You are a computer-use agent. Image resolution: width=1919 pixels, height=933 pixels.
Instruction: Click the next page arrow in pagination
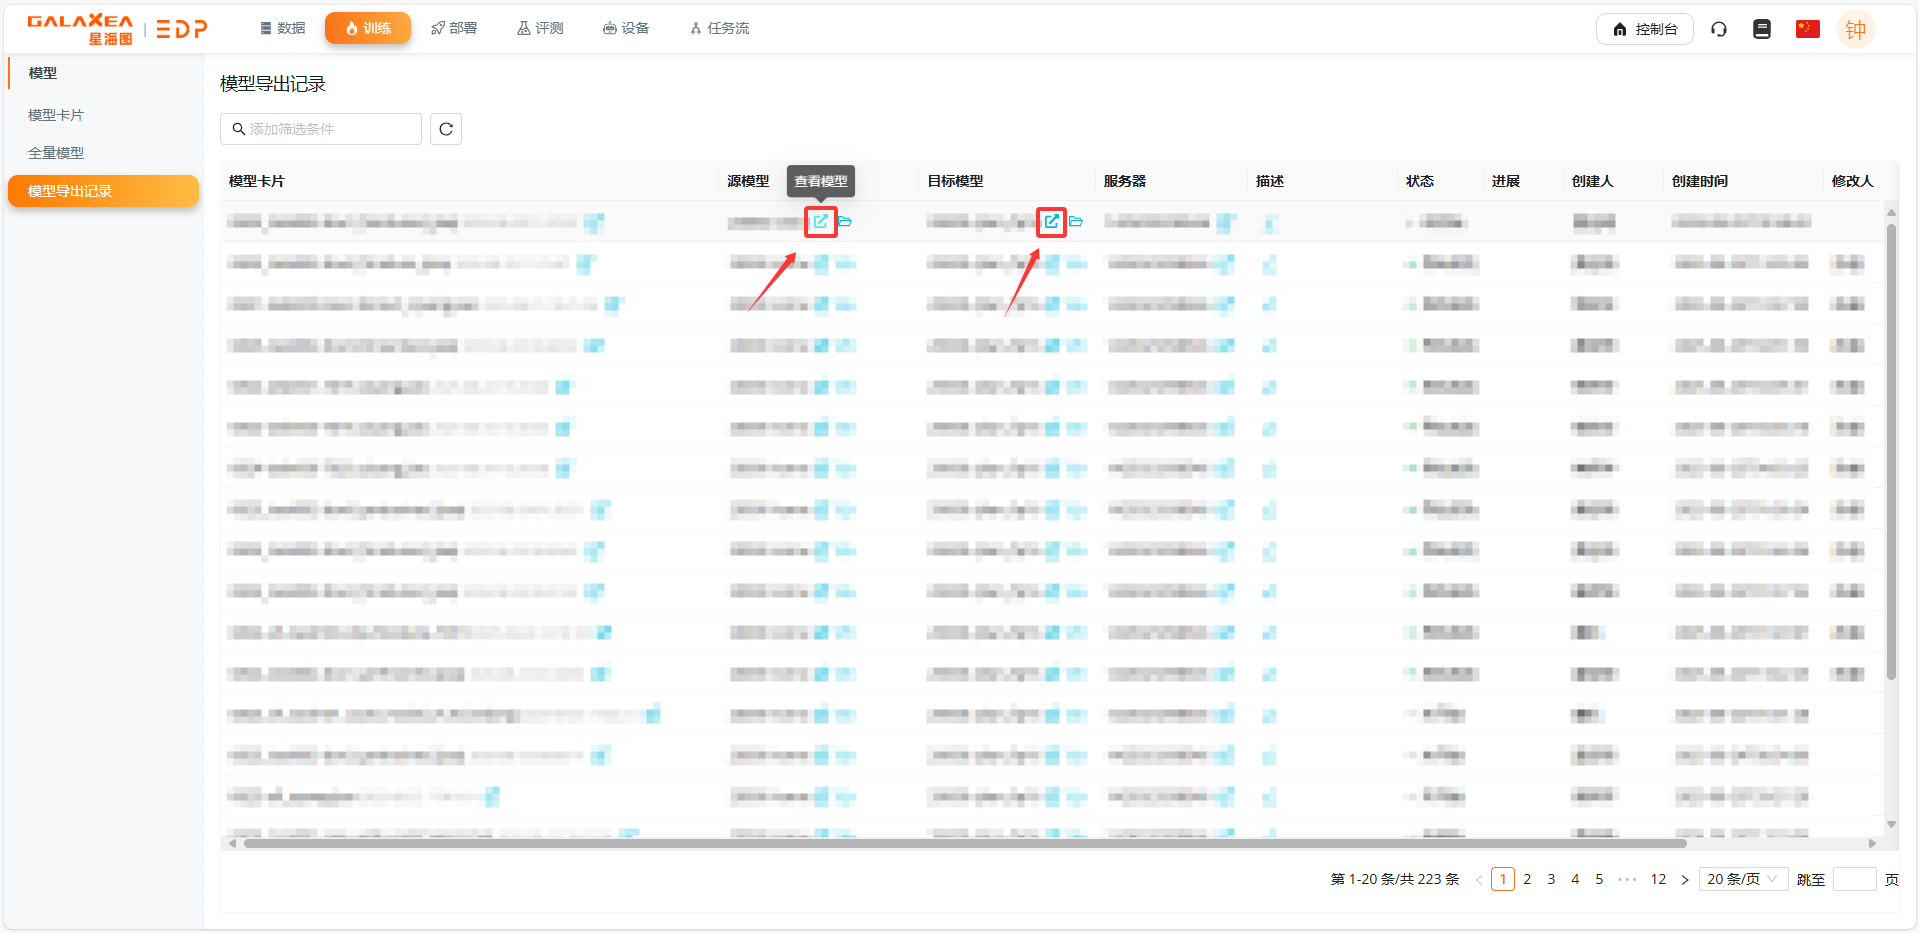coord(1684,880)
